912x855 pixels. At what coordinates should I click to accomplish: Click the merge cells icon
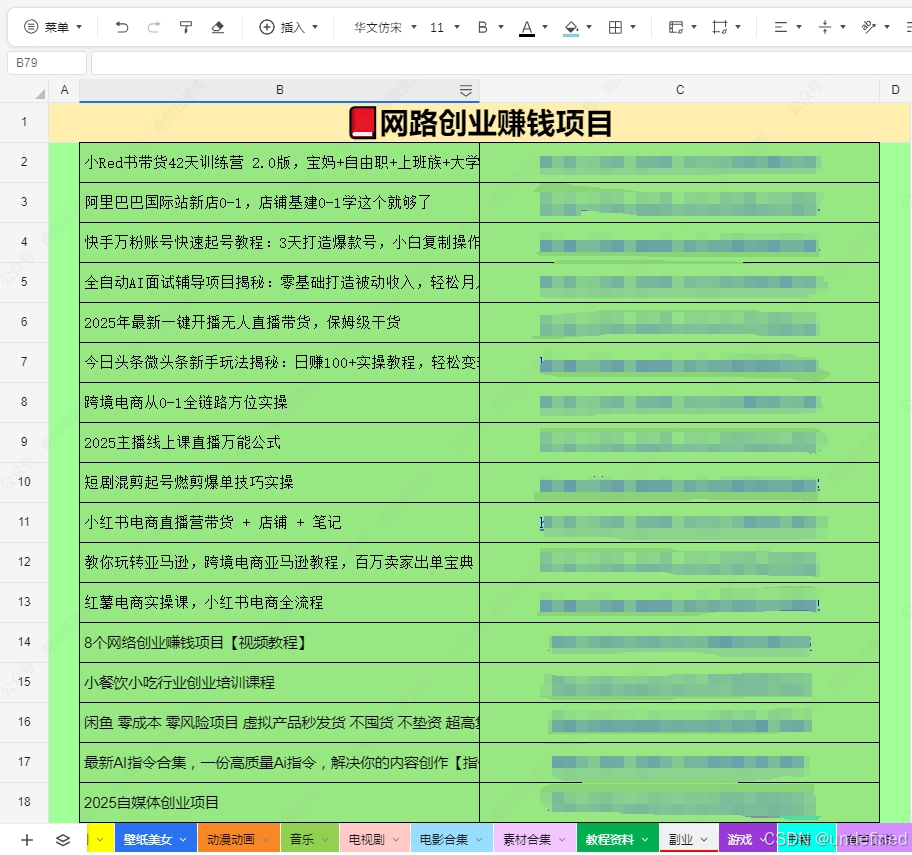click(x=720, y=27)
